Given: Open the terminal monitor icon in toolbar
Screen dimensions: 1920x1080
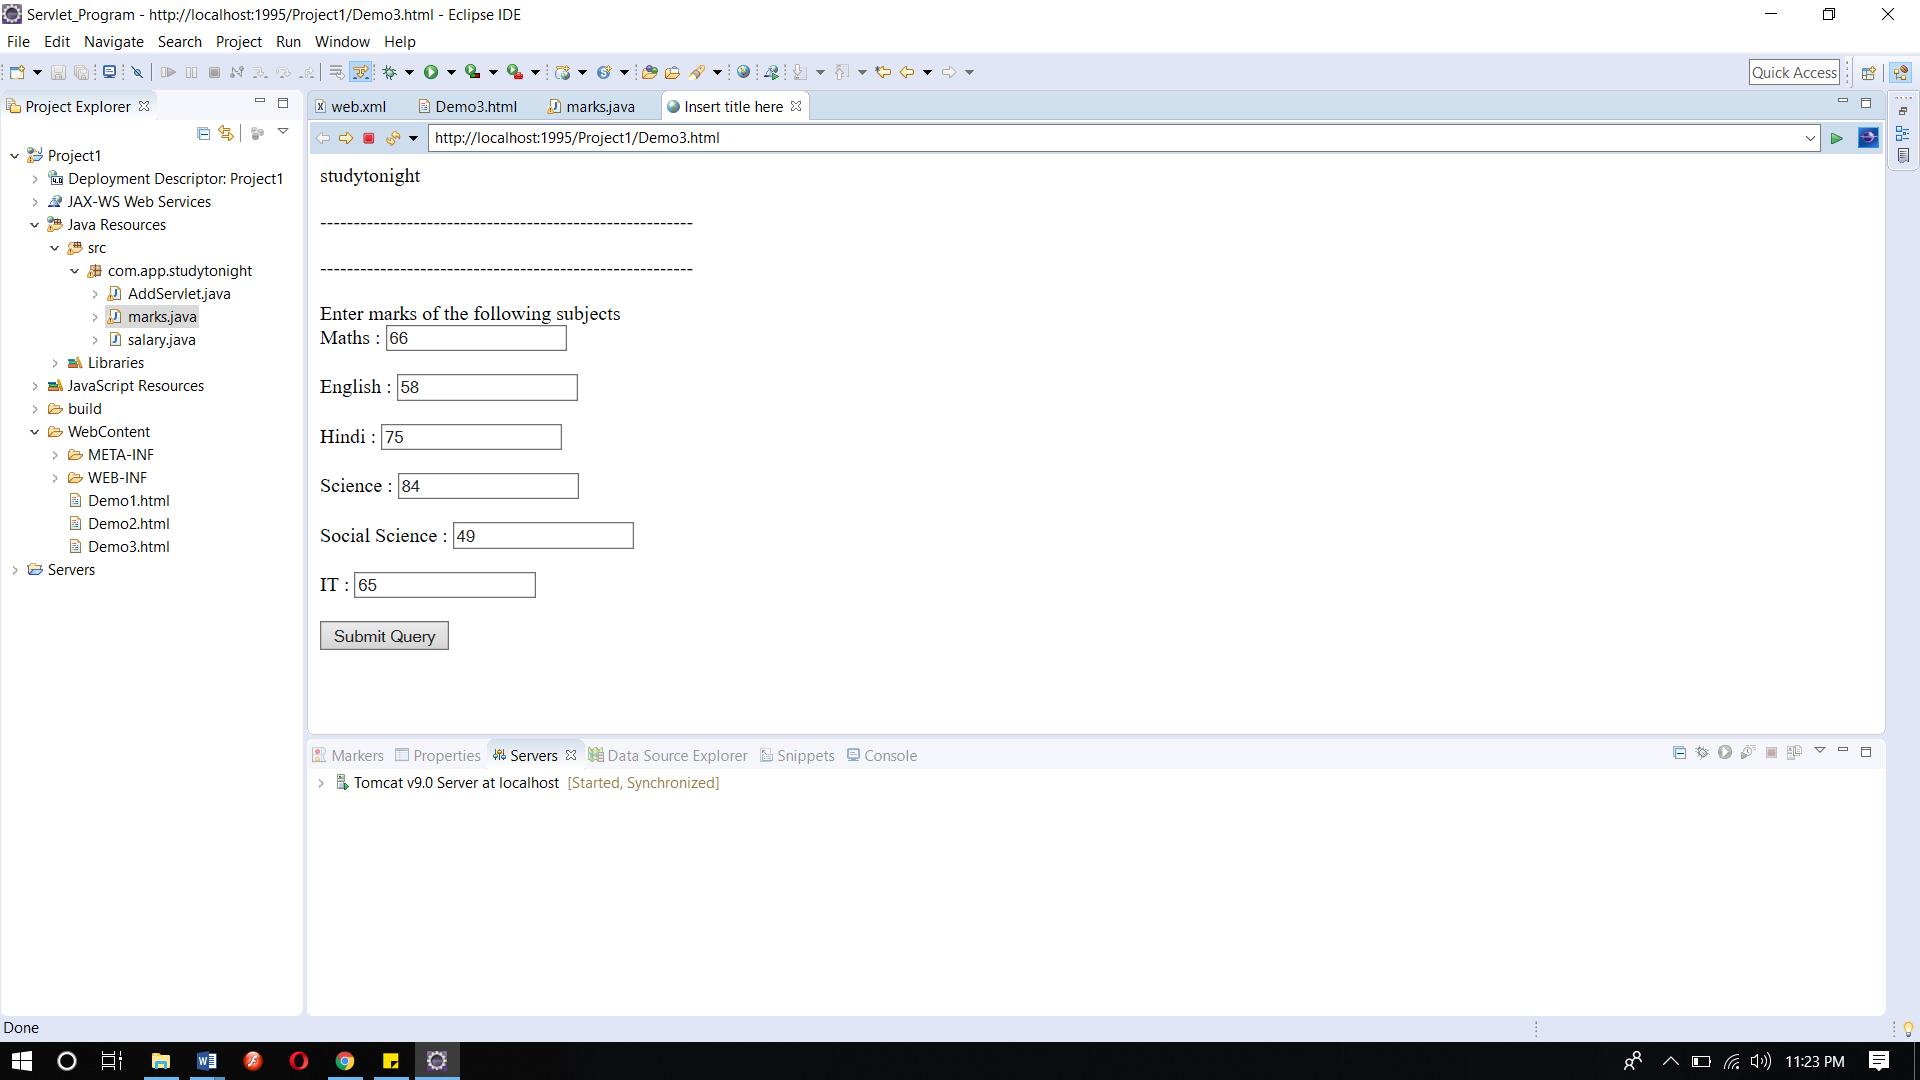Looking at the screenshot, I should tap(109, 72).
